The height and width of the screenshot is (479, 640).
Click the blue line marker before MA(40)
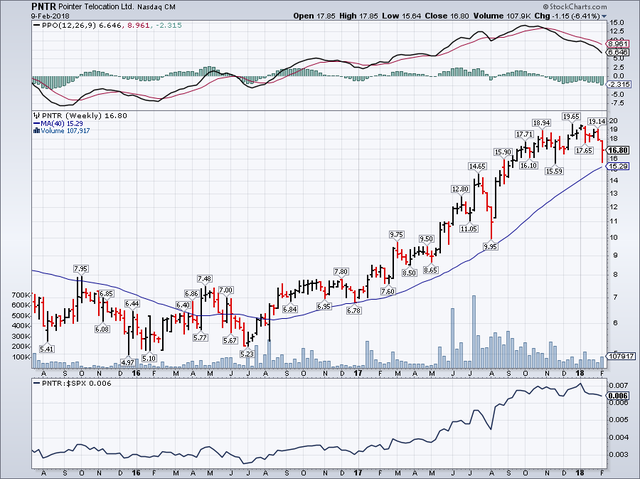36,123
